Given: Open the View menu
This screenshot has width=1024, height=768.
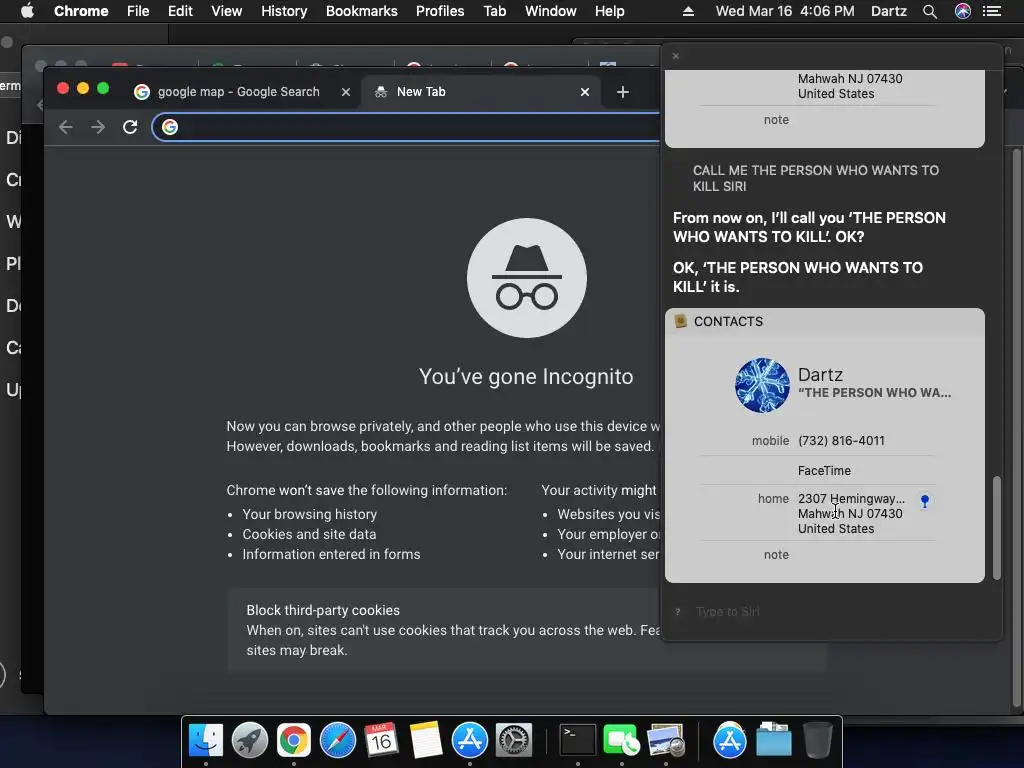Looking at the screenshot, I should 227,11.
